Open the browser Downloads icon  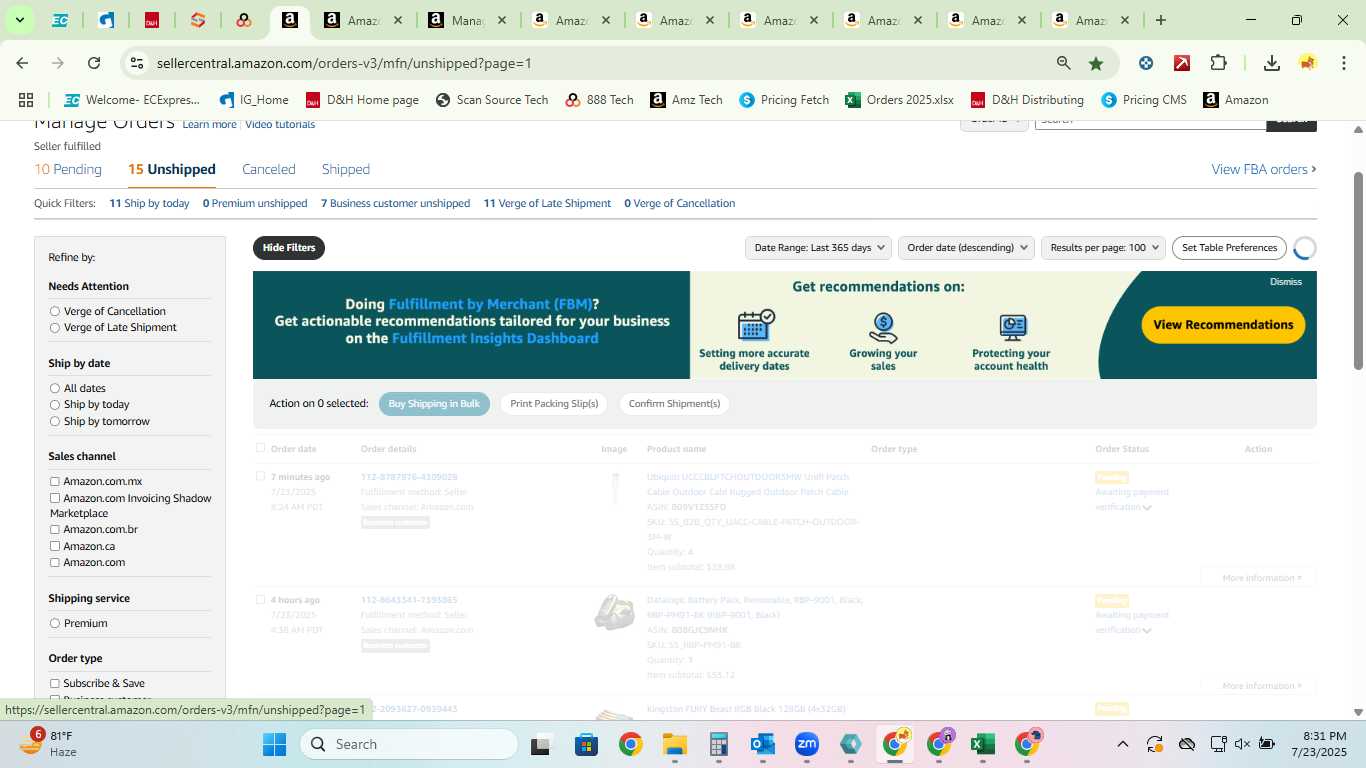tap(1272, 63)
